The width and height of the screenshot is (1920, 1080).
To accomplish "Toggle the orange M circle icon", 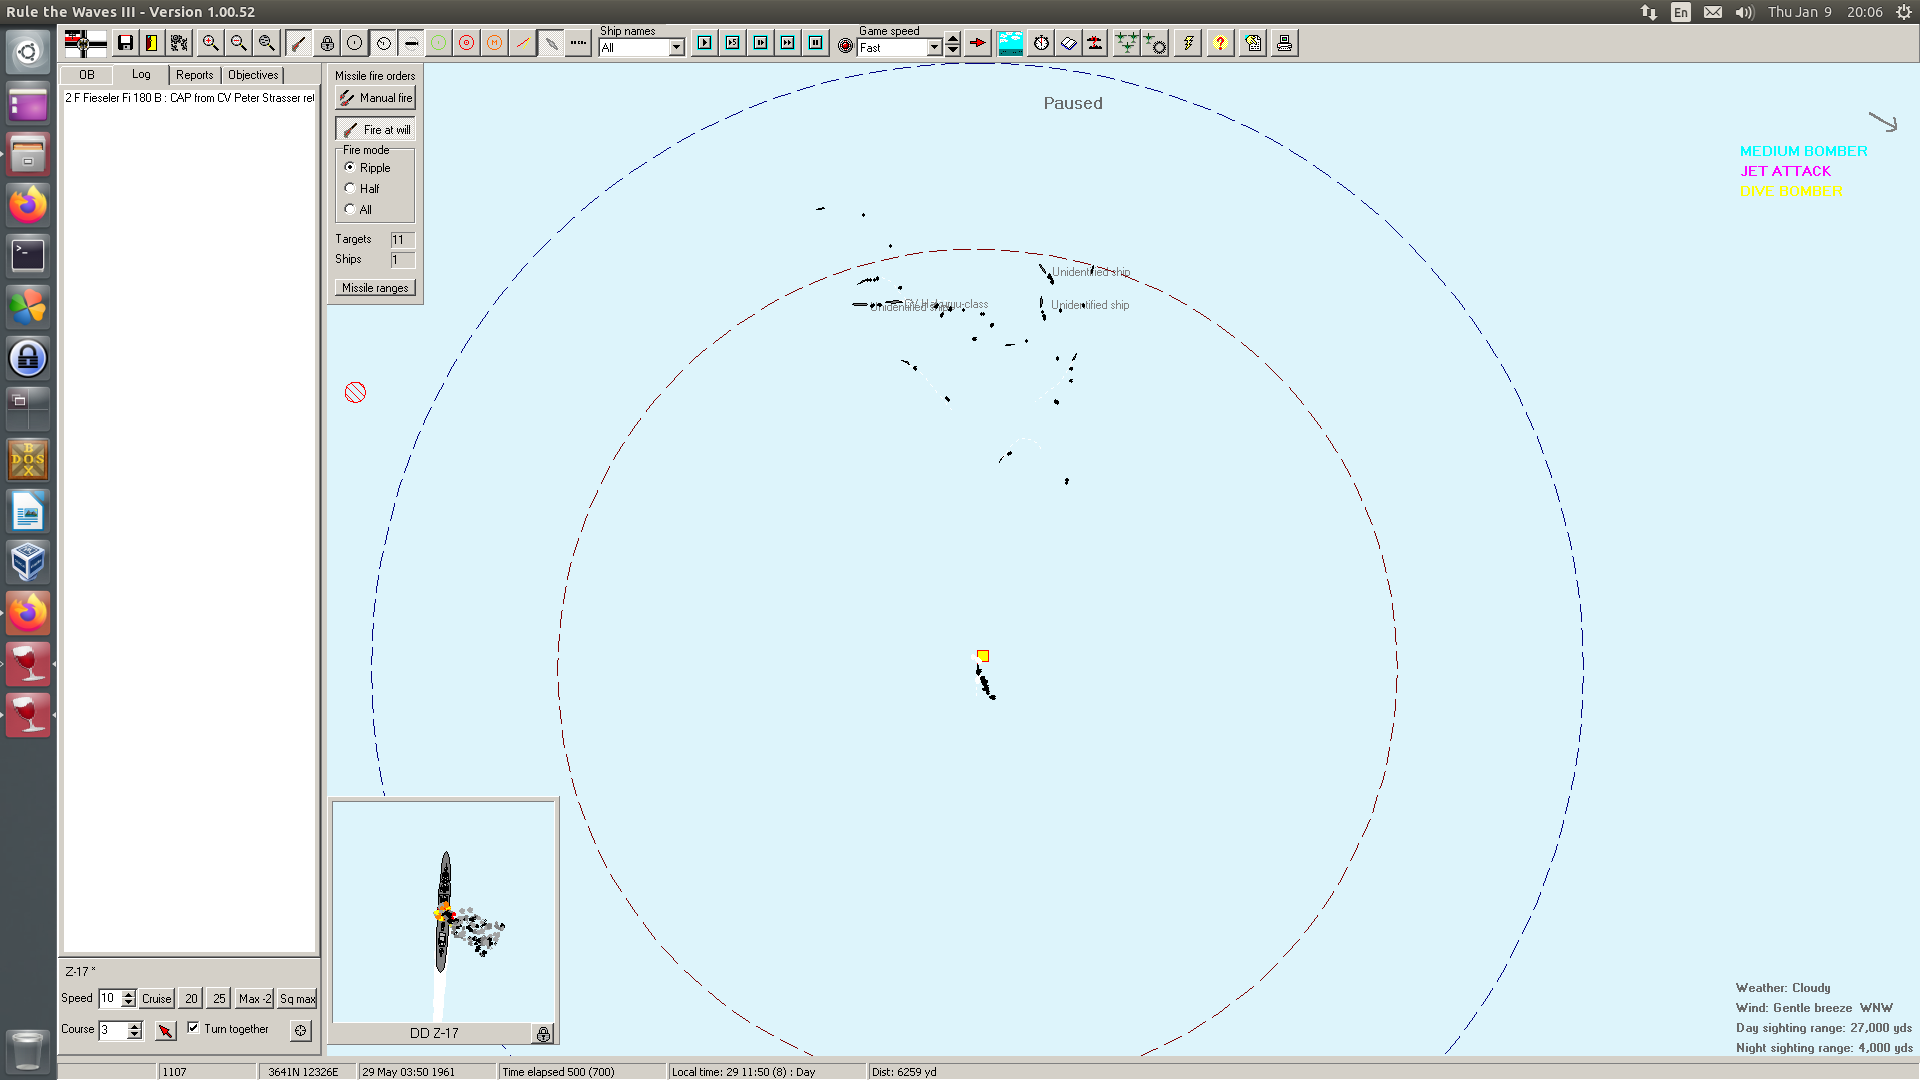I will tap(495, 43).
